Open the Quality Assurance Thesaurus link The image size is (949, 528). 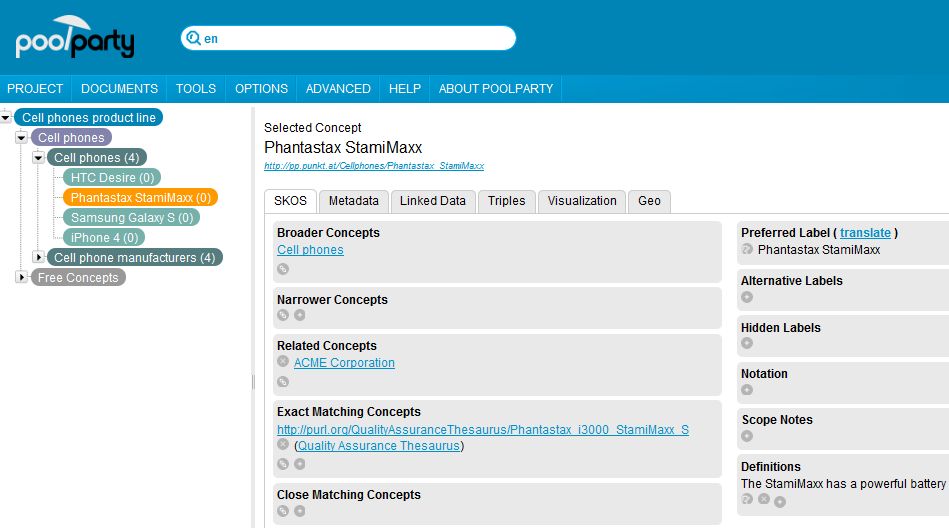click(379, 446)
